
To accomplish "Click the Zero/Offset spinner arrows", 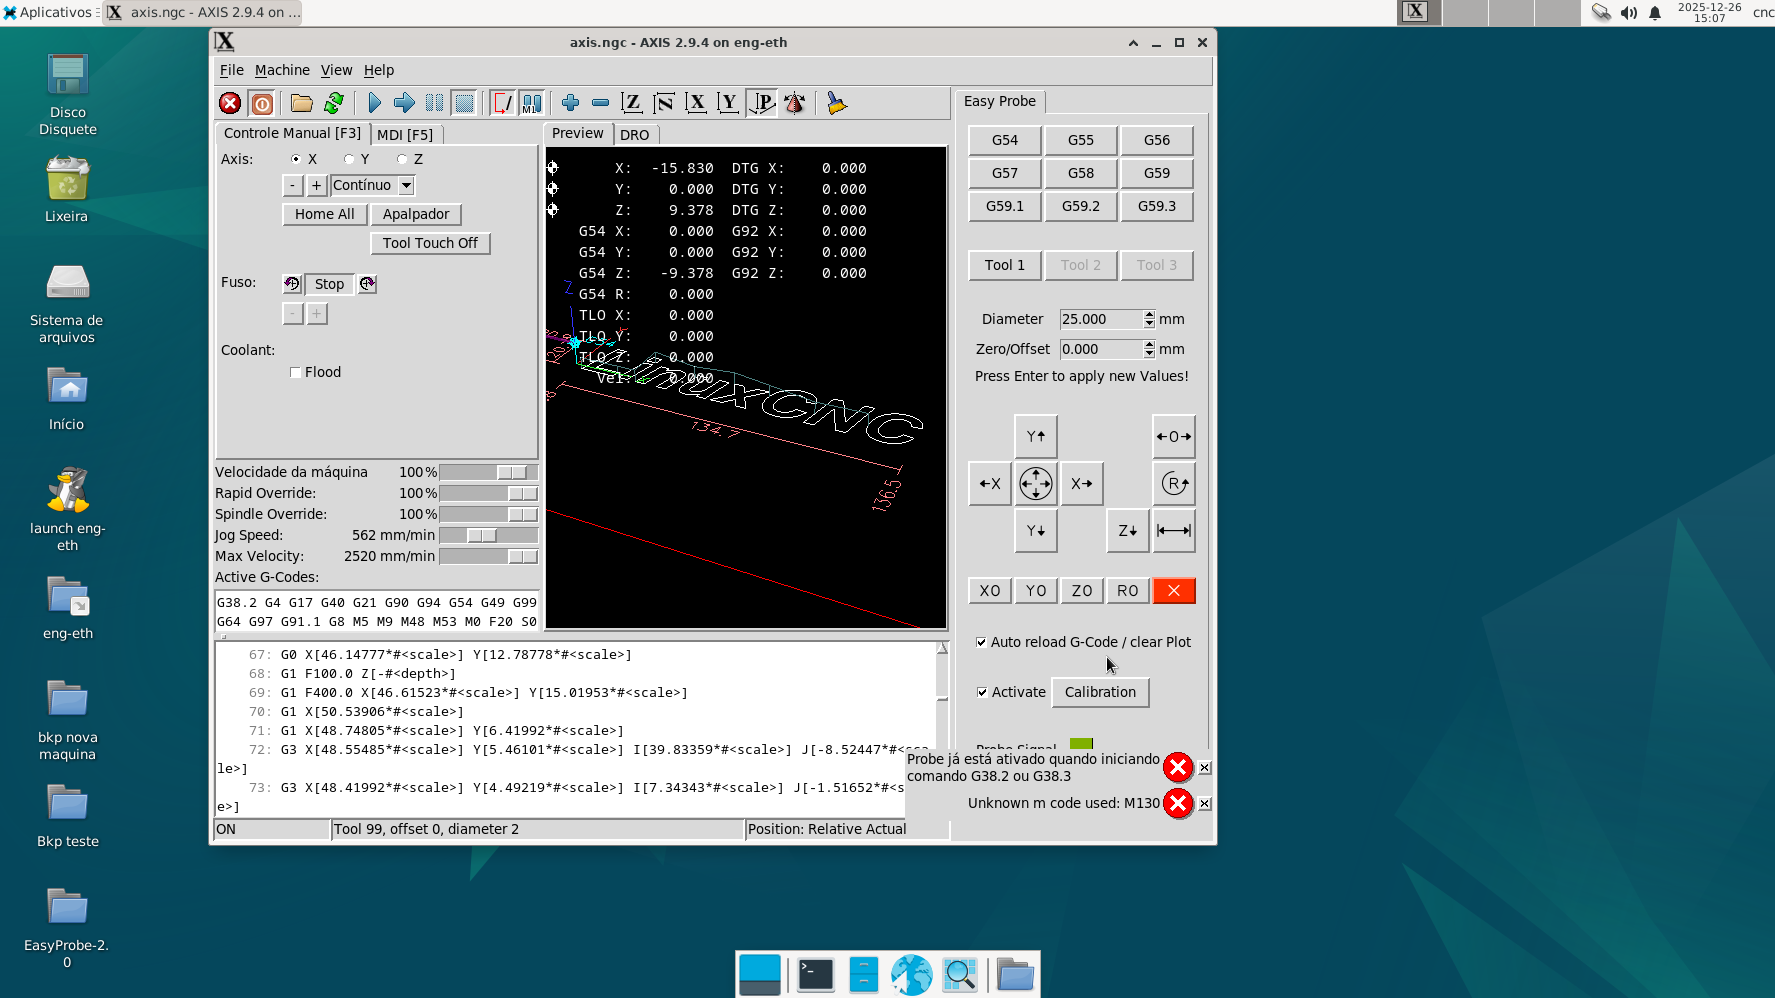I will pos(1149,349).
